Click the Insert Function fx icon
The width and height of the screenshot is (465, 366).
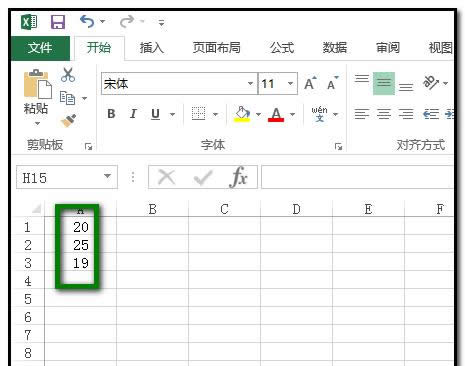[x=239, y=177]
